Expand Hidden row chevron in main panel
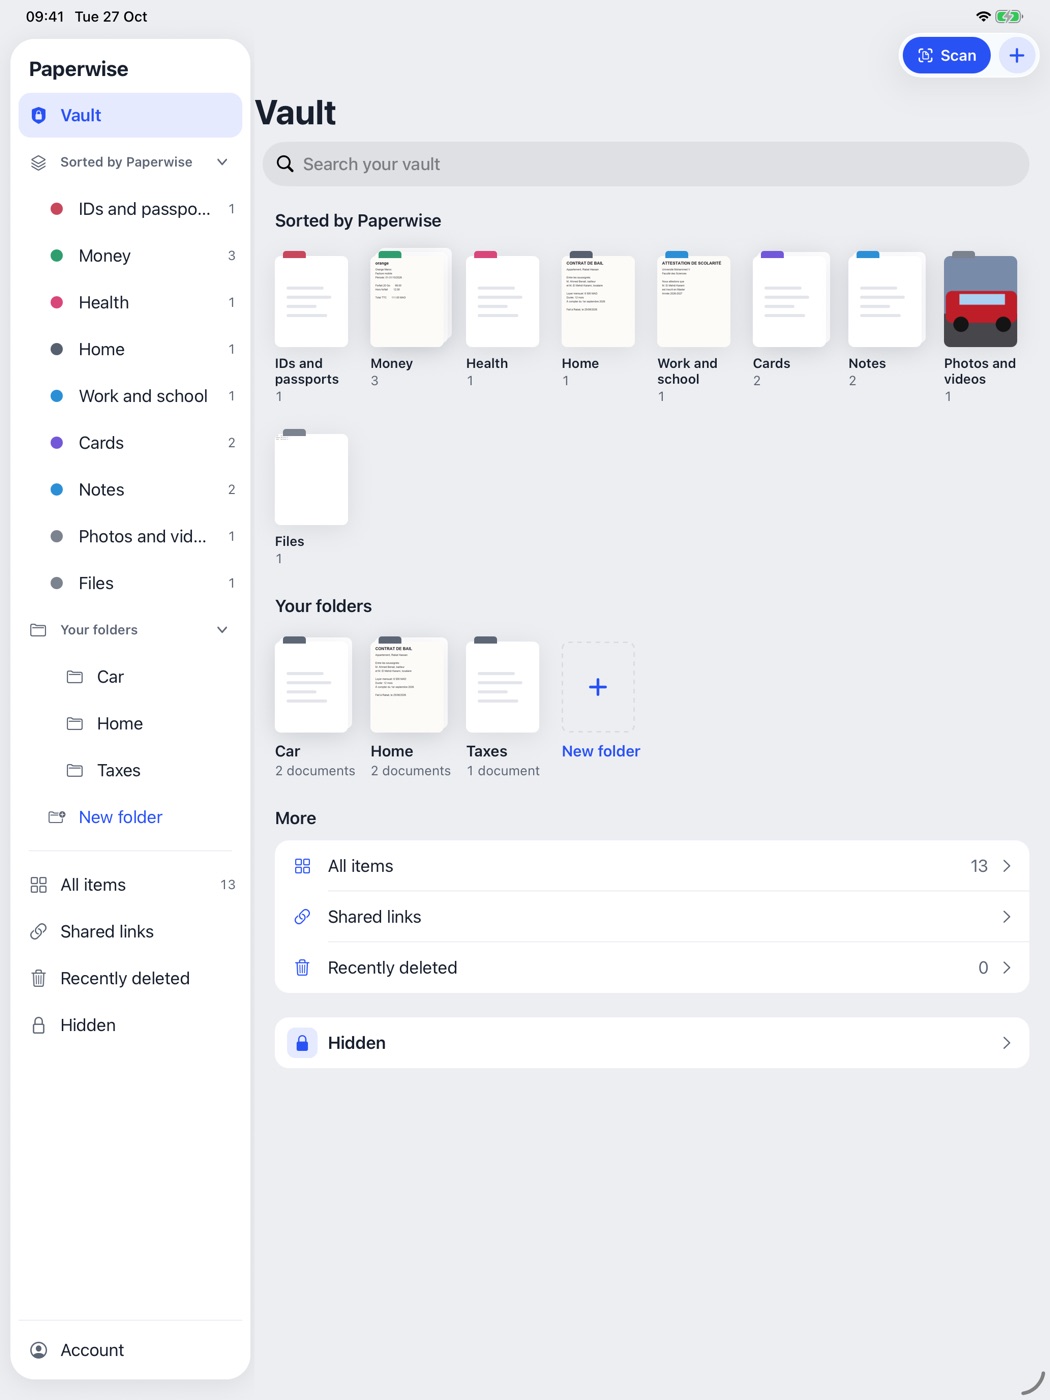The image size is (1050, 1400). click(1007, 1043)
